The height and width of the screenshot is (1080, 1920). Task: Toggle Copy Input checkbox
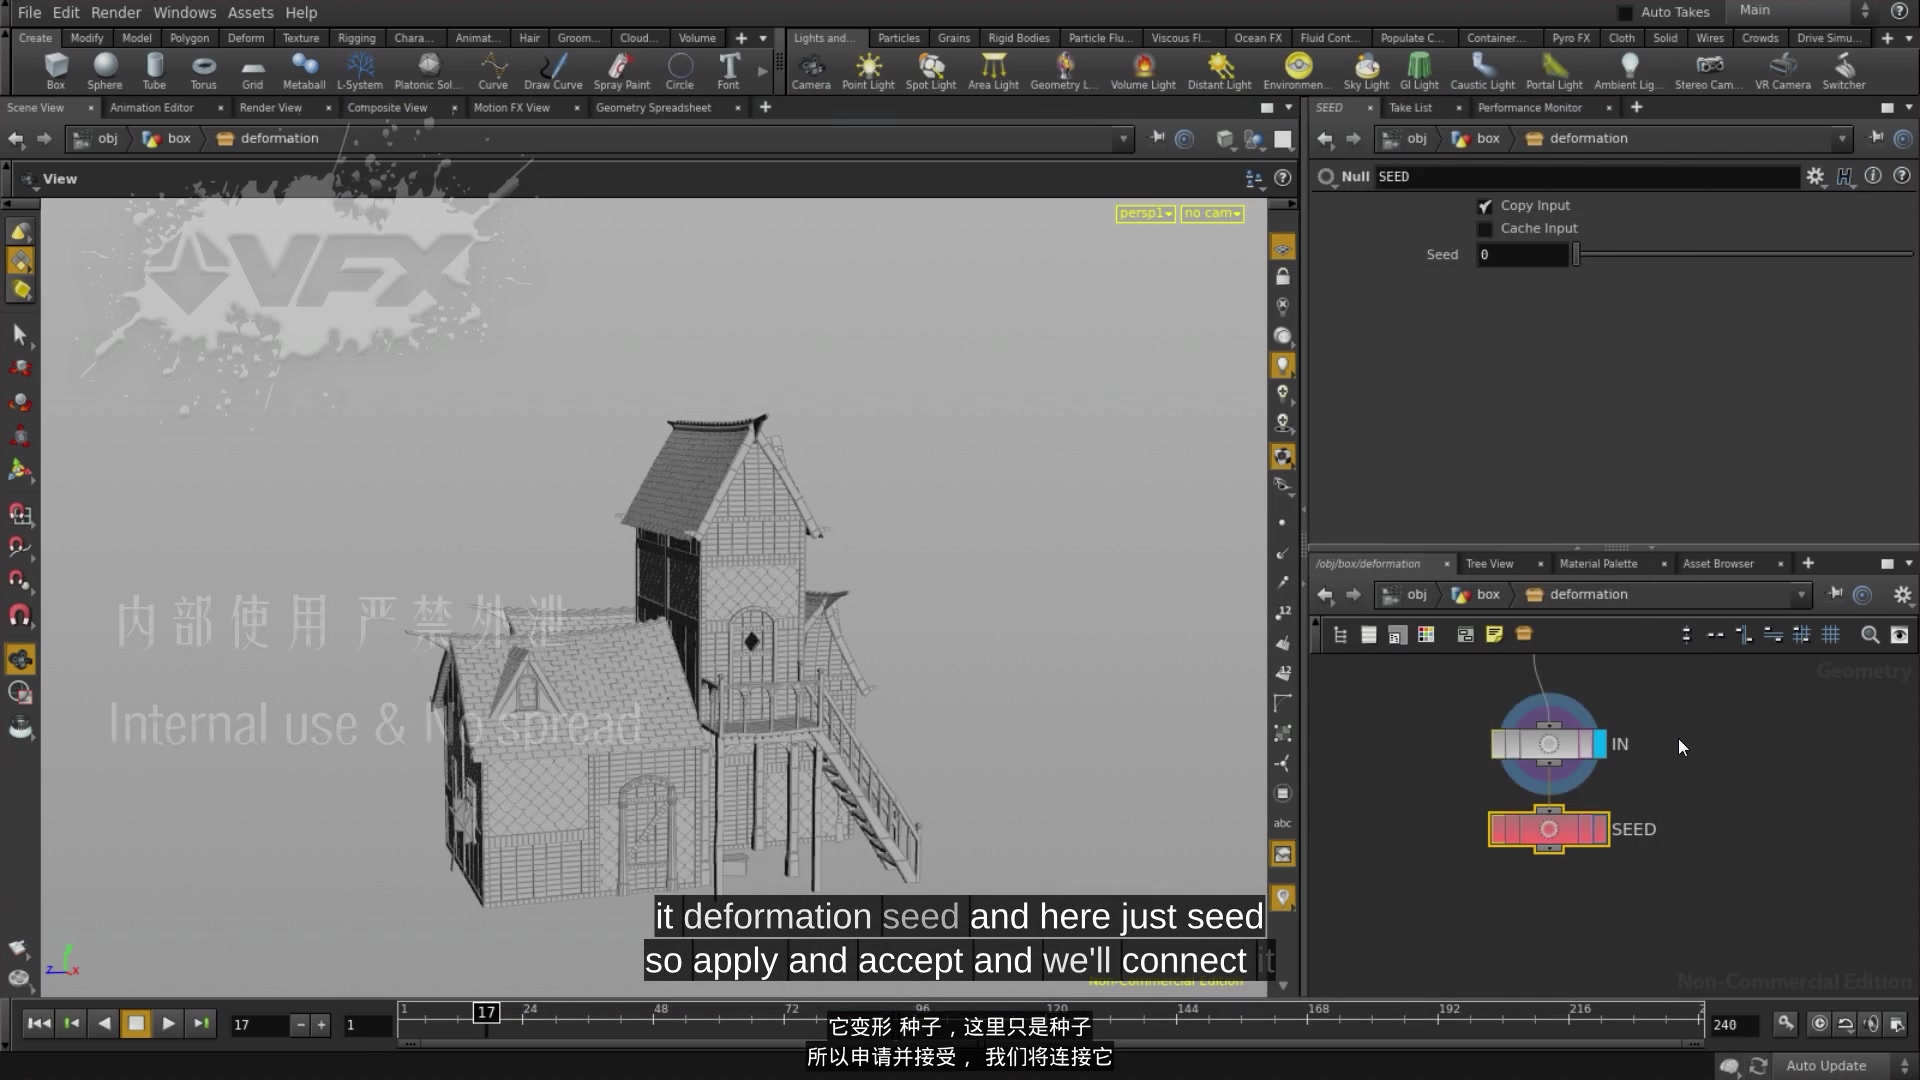1486,204
